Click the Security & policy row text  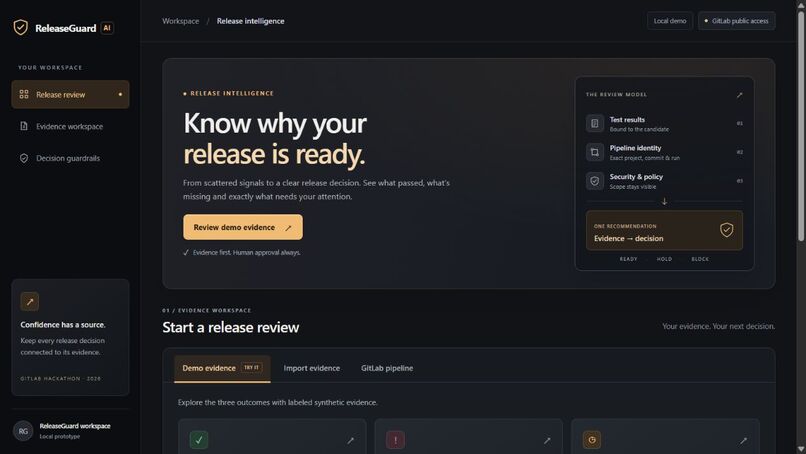click(636, 181)
